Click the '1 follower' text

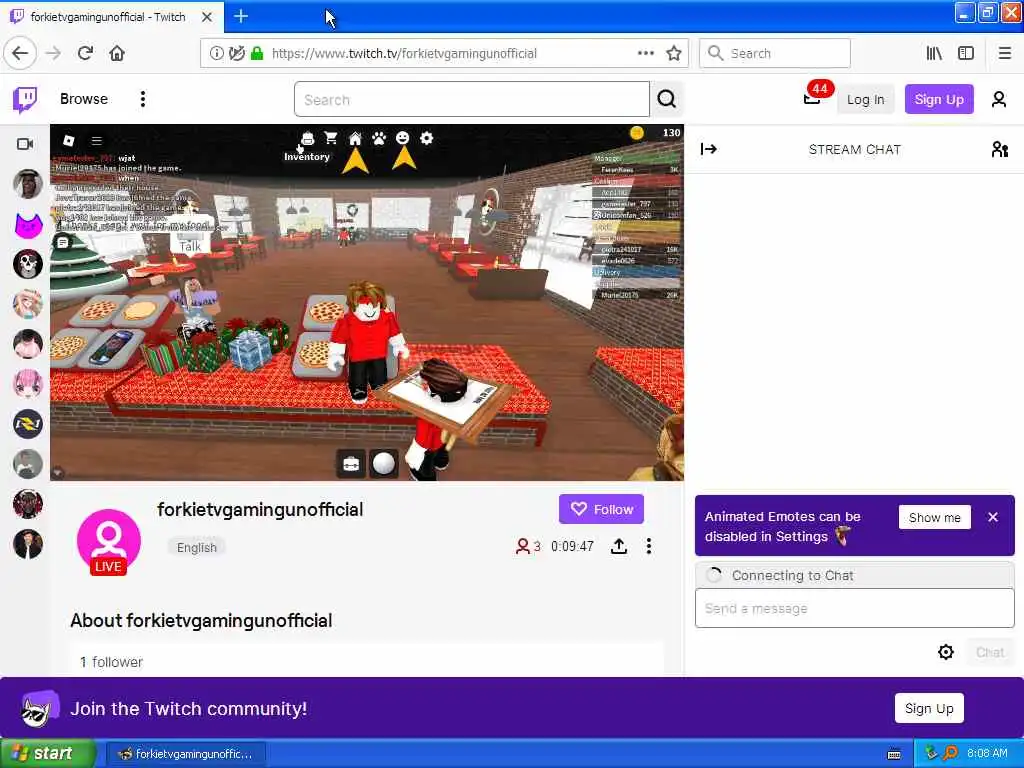pos(111,662)
